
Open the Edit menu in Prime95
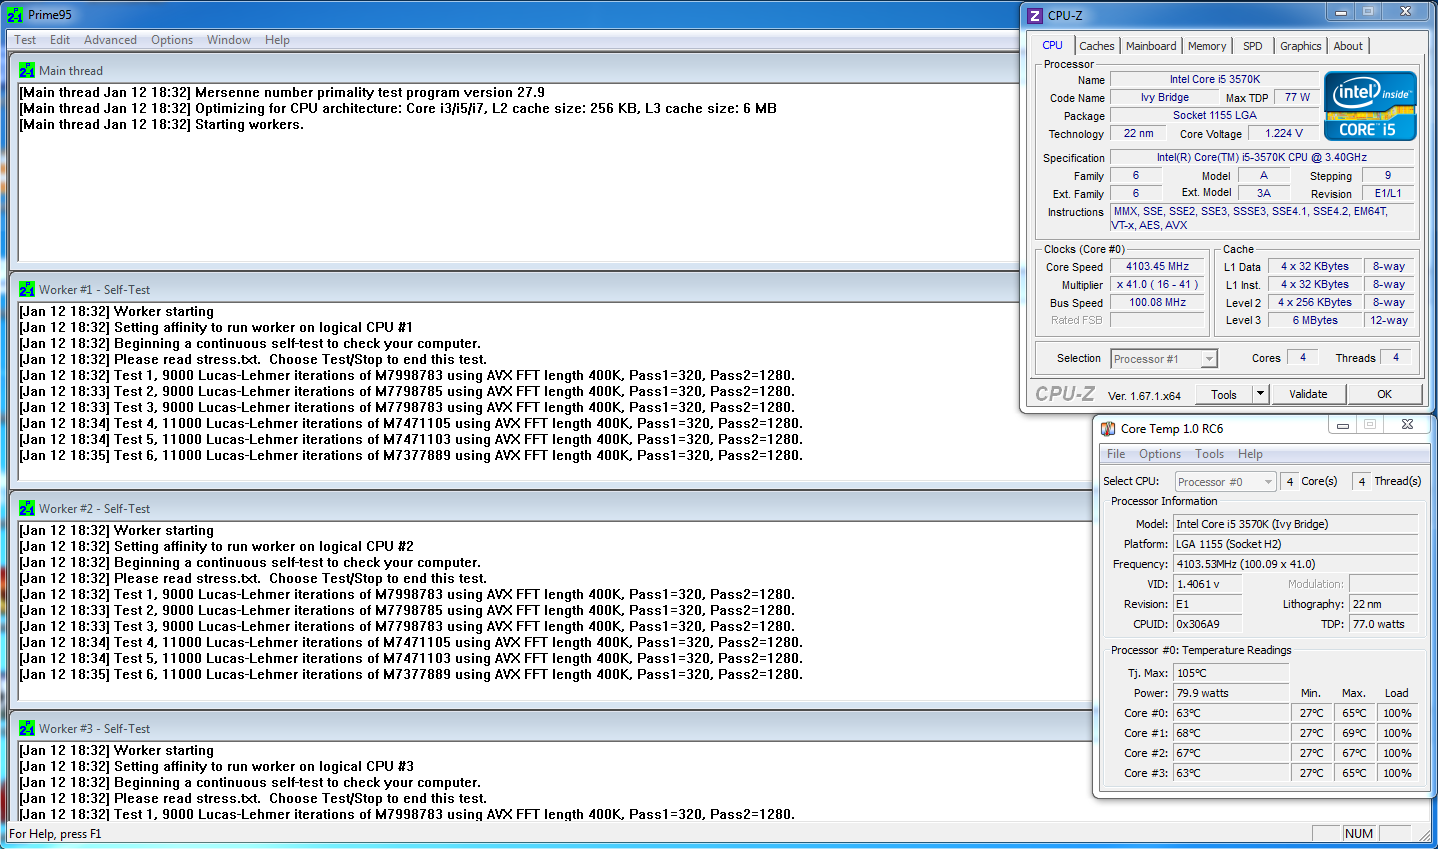[60, 40]
